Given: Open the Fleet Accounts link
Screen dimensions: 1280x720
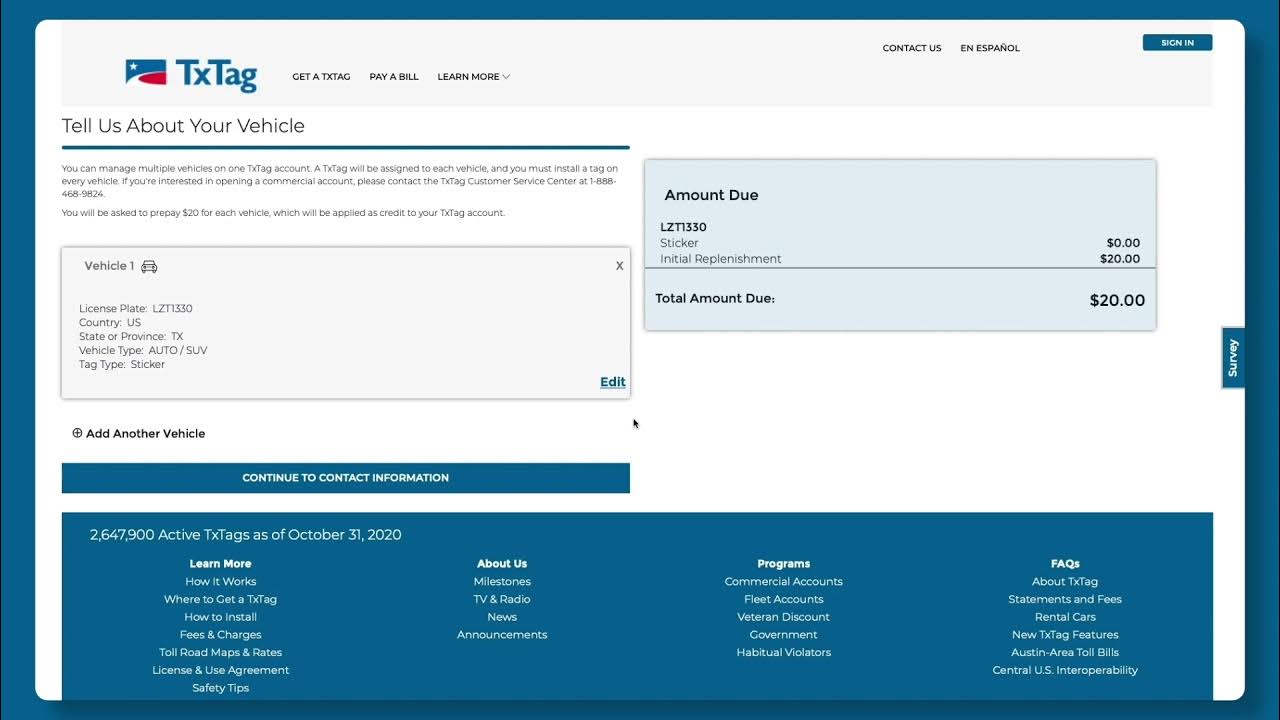Looking at the screenshot, I should (784, 599).
